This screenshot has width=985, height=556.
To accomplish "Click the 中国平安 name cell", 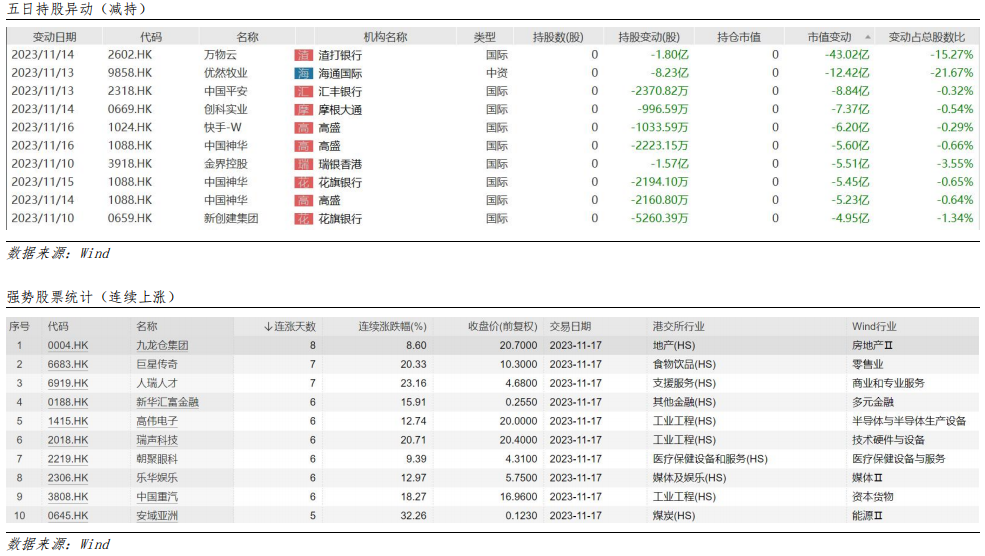I will coord(226,91).
